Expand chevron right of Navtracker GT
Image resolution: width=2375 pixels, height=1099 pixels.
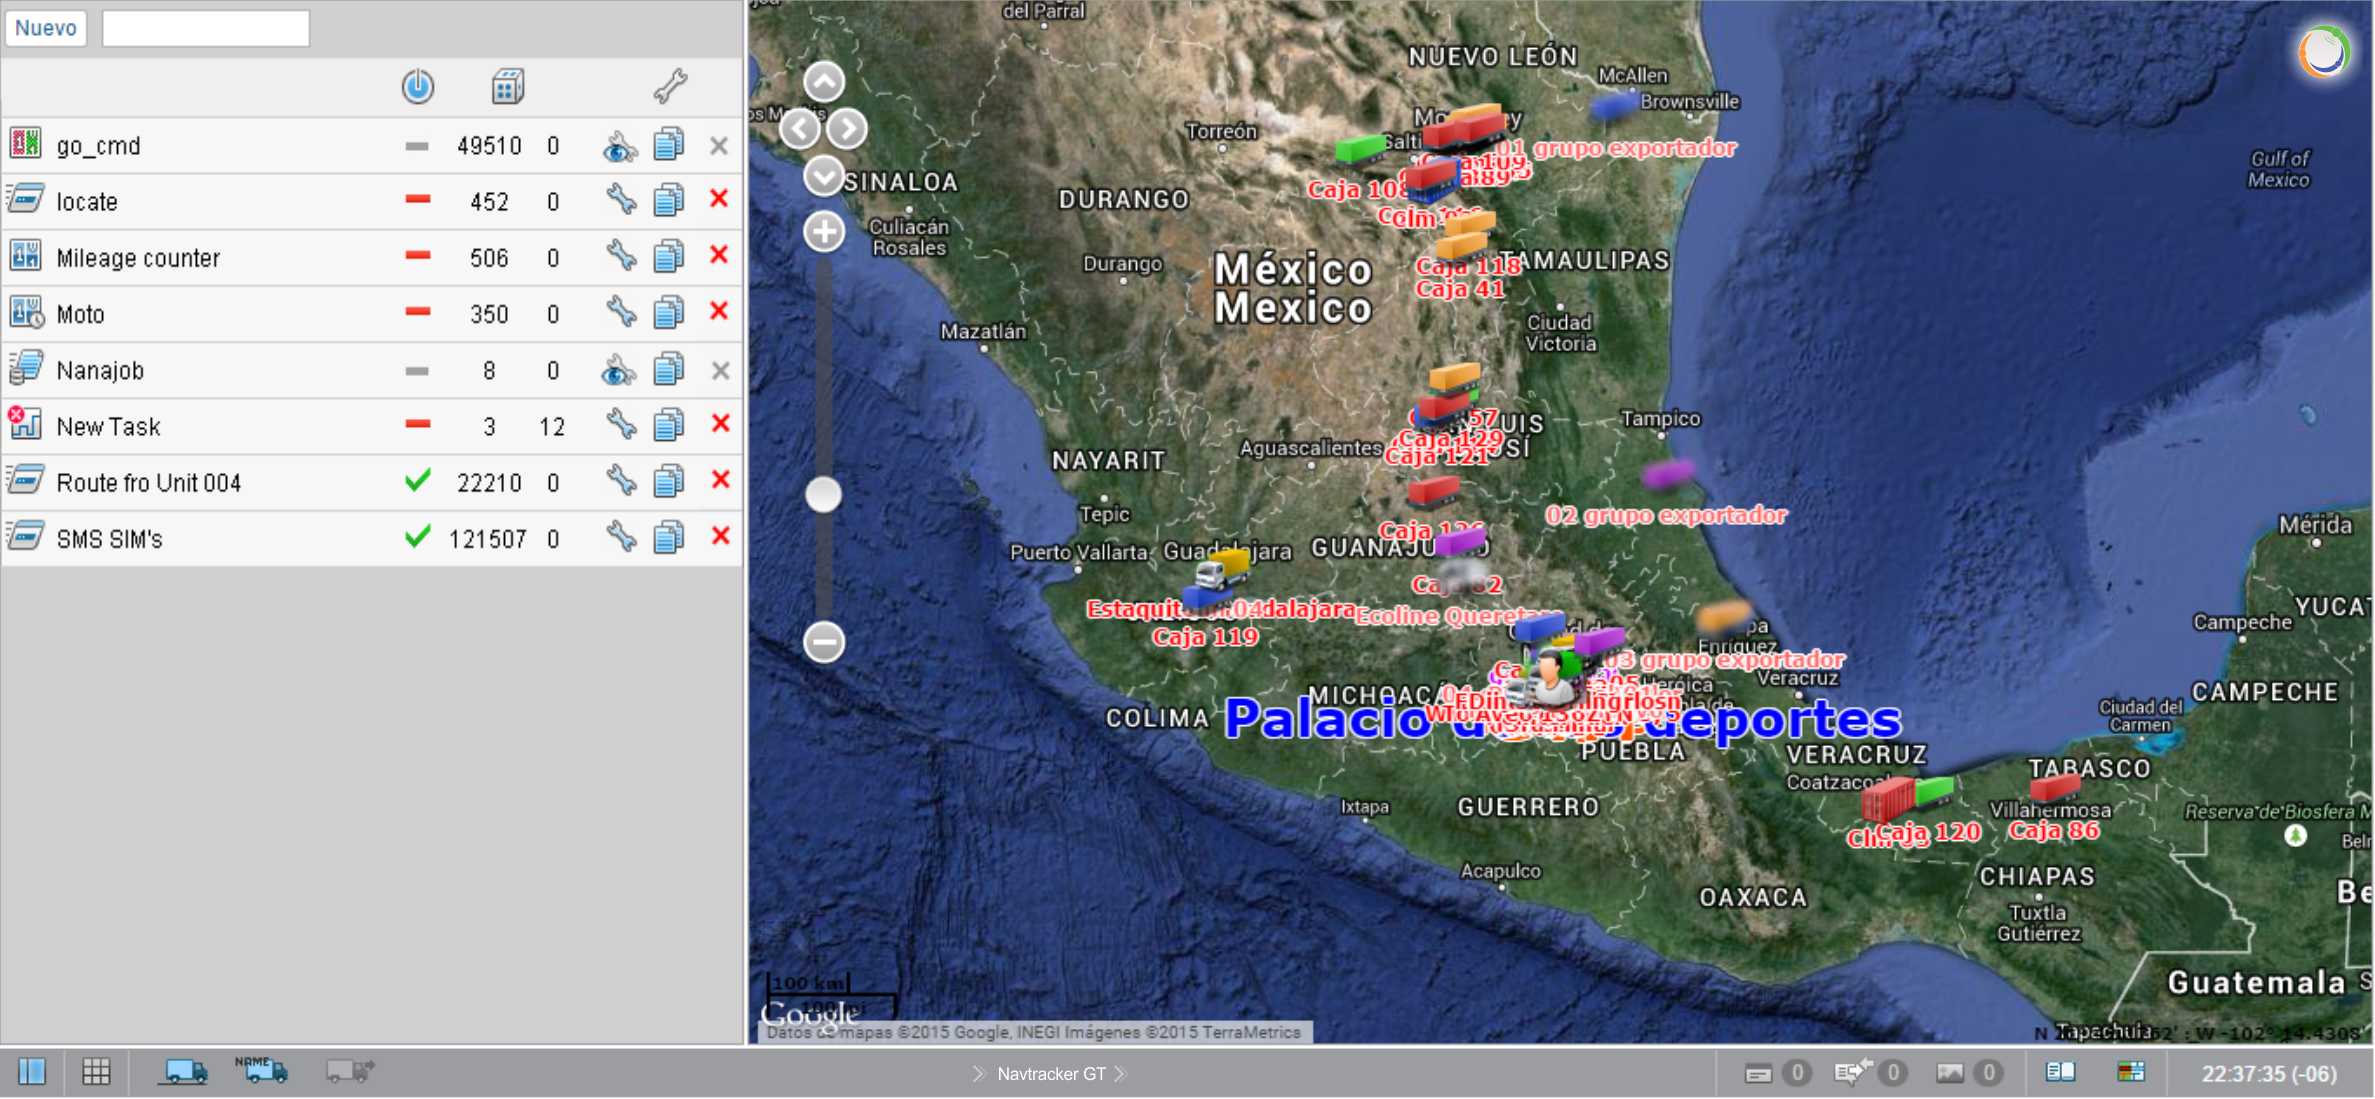1121,1074
